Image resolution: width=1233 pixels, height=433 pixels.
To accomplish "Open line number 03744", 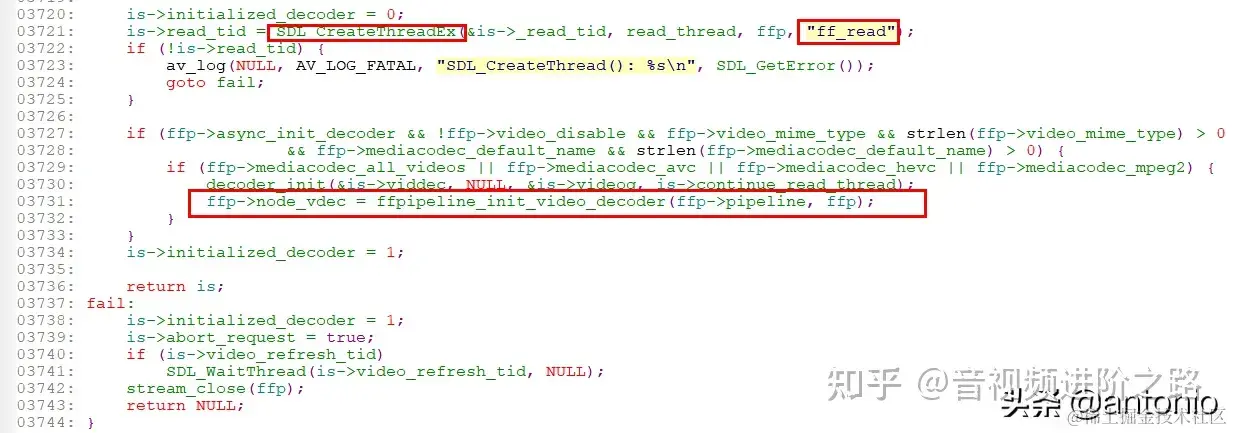I will [40, 422].
